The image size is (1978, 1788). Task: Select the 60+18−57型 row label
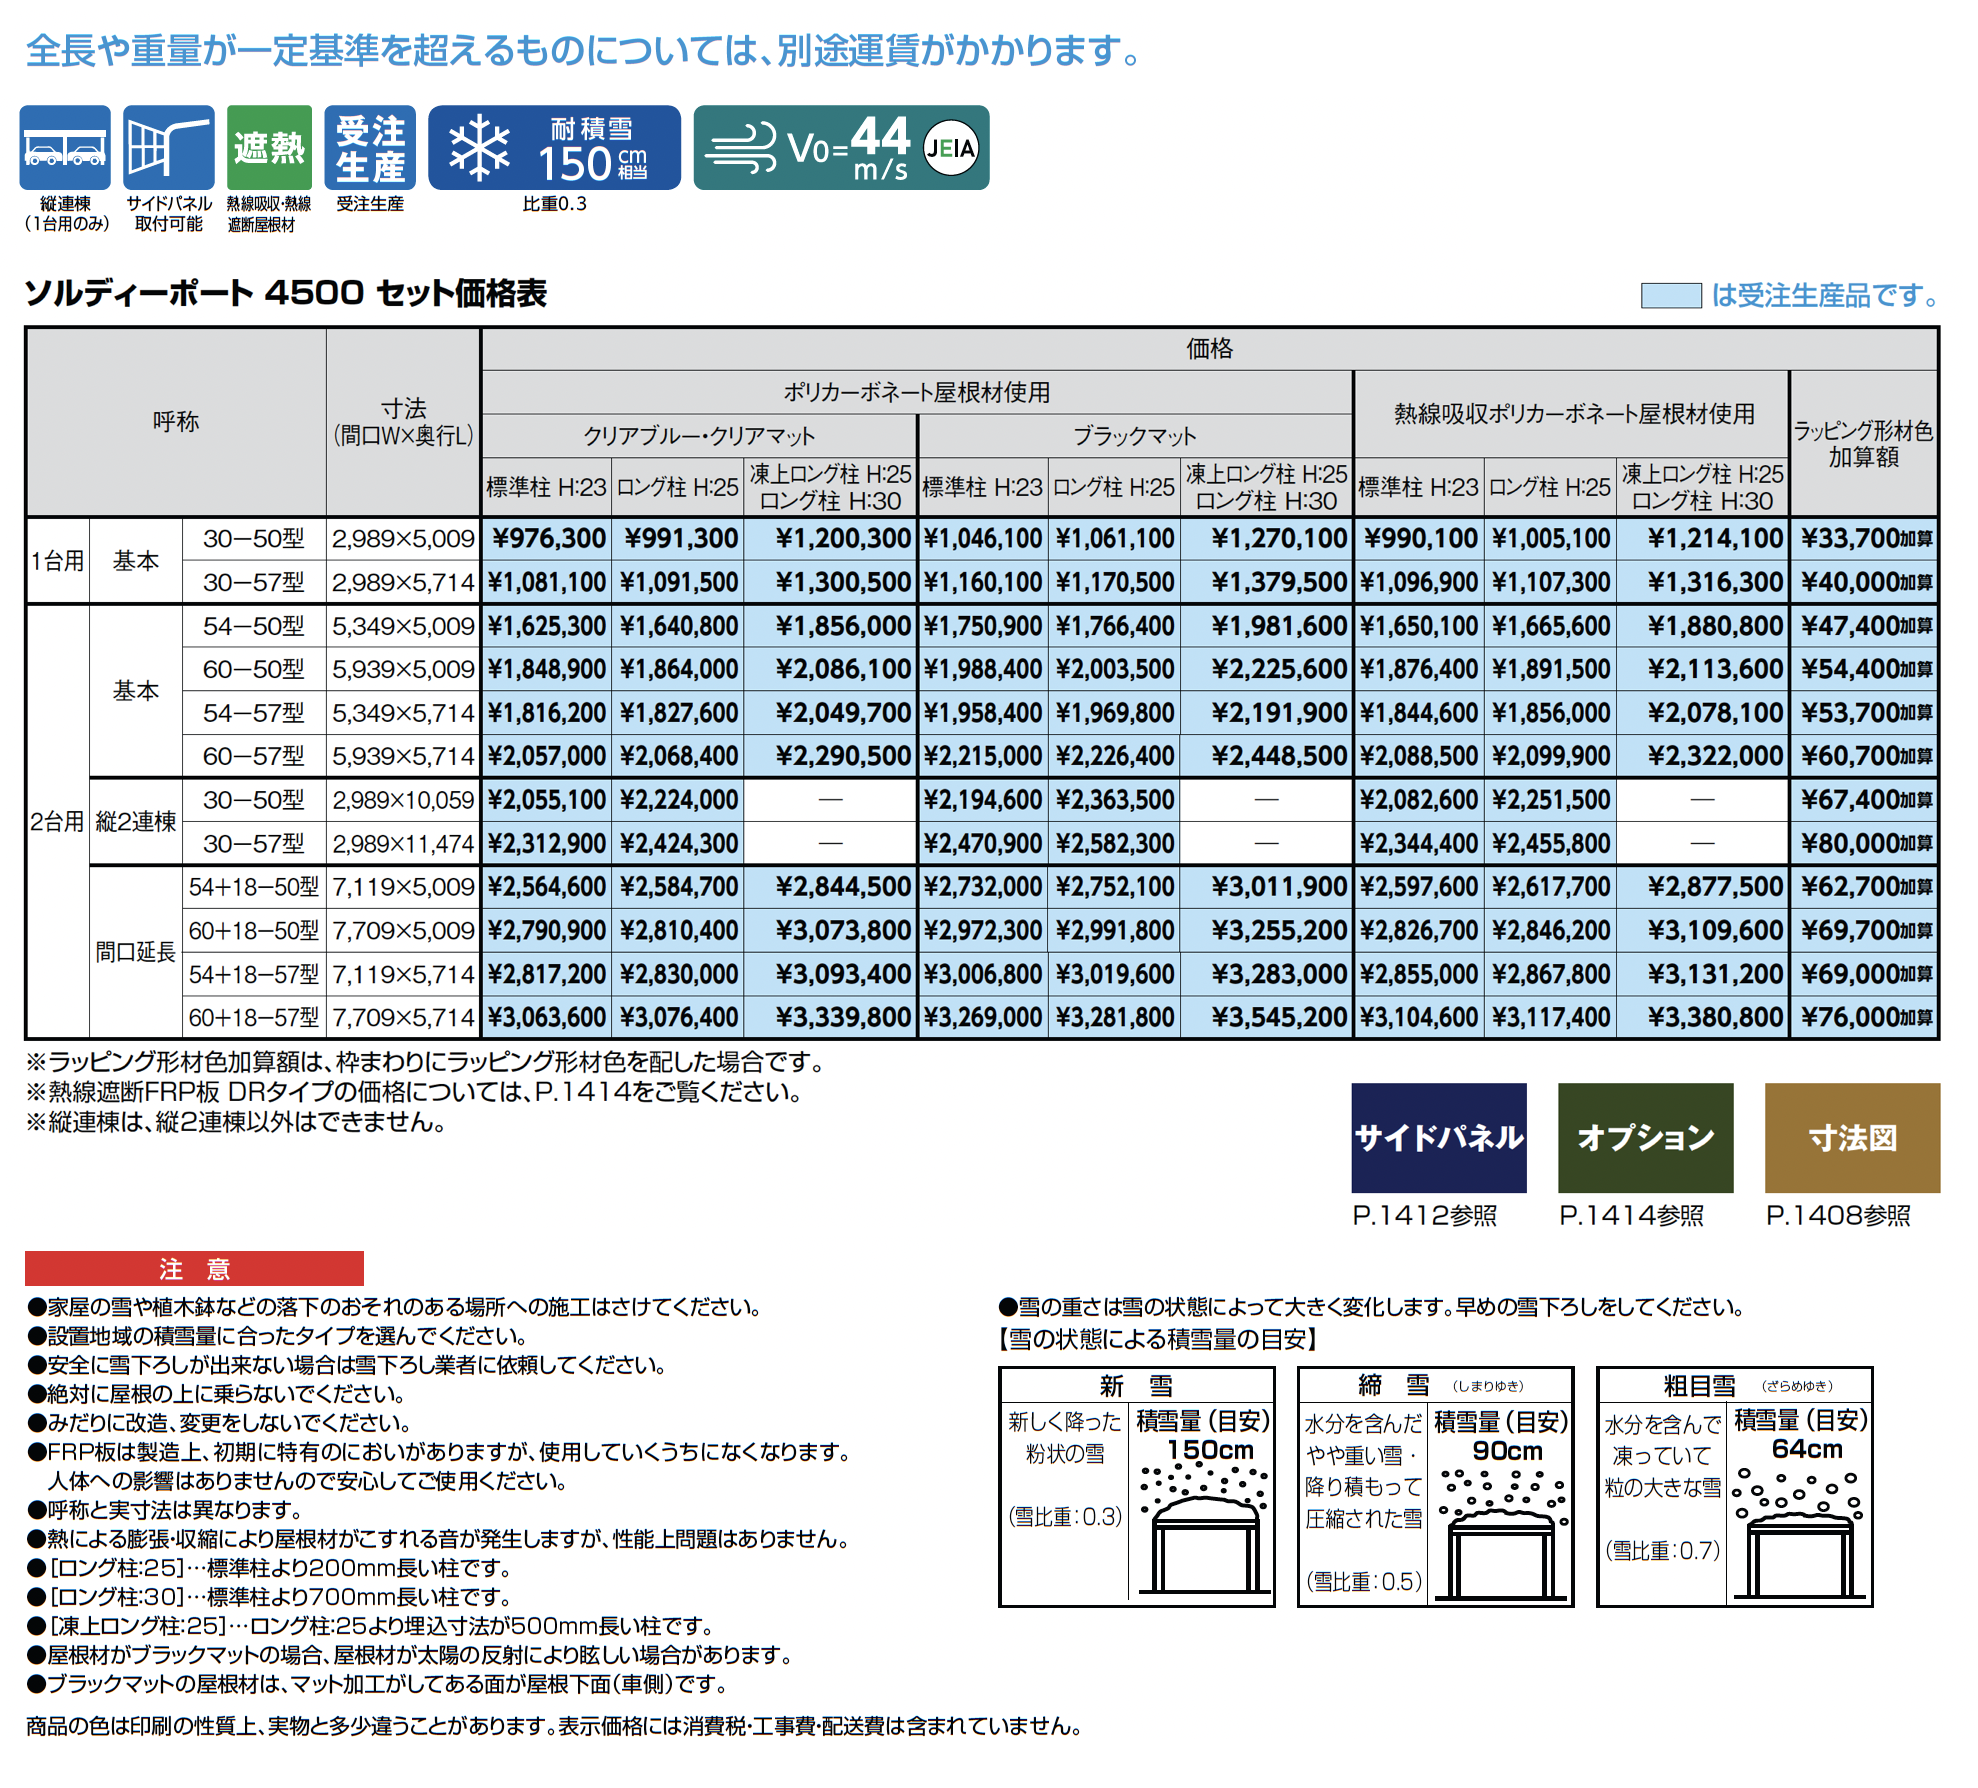254,1018
